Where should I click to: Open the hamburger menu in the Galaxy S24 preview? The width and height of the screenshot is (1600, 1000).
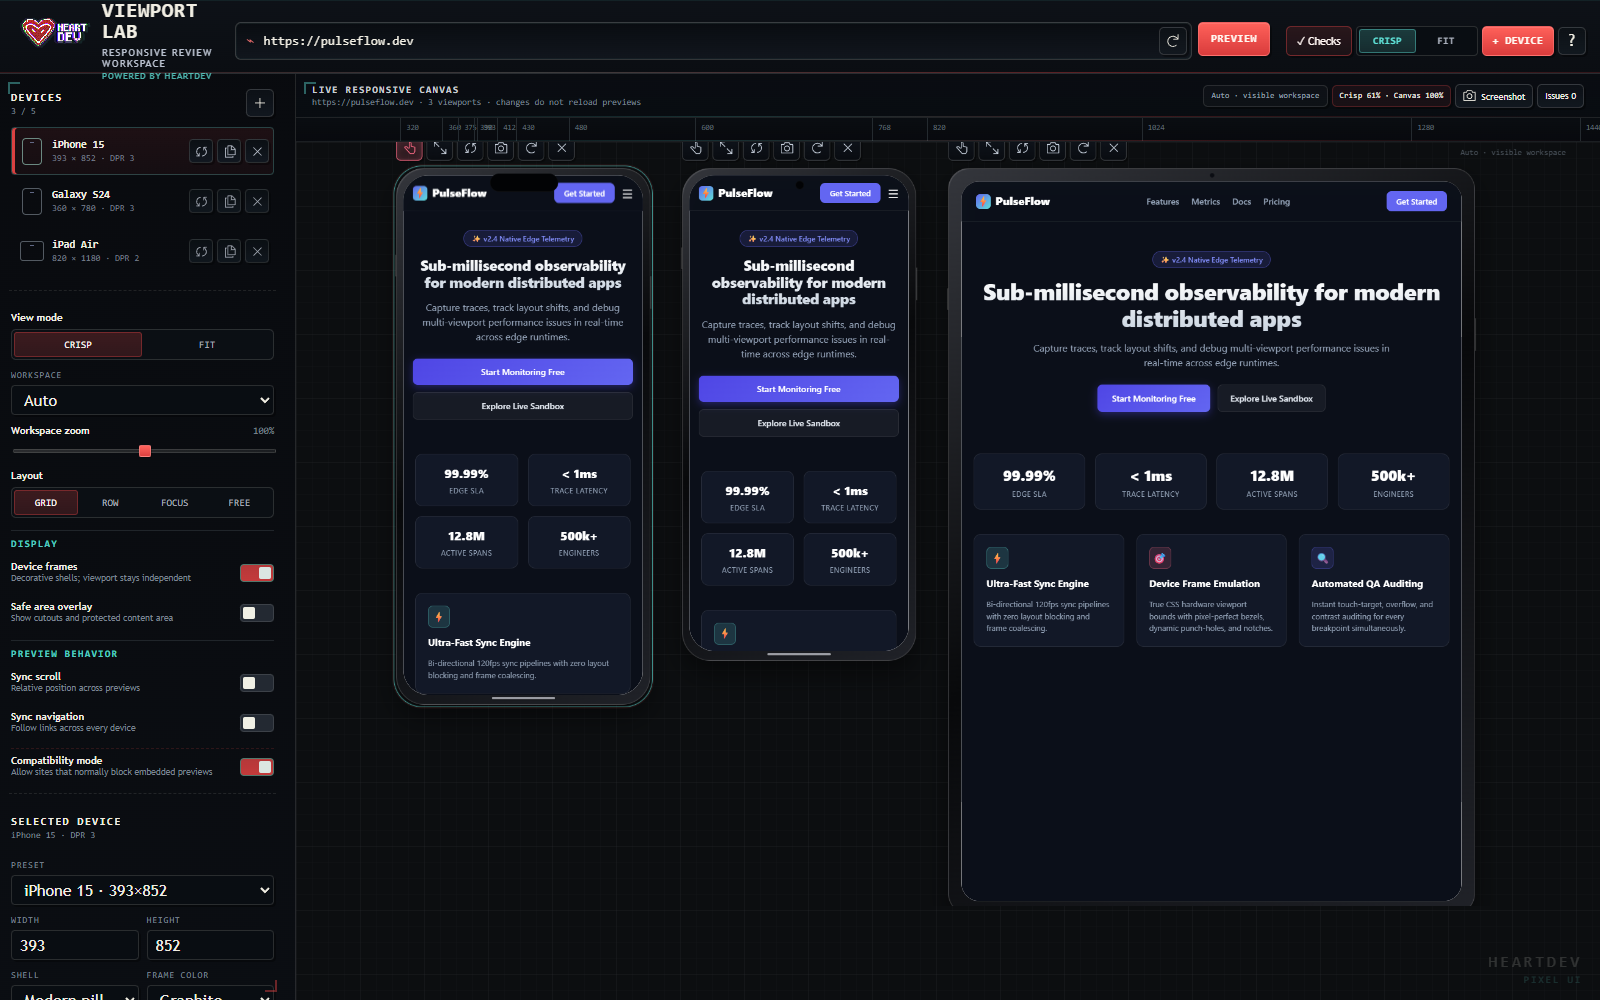[893, 194]
